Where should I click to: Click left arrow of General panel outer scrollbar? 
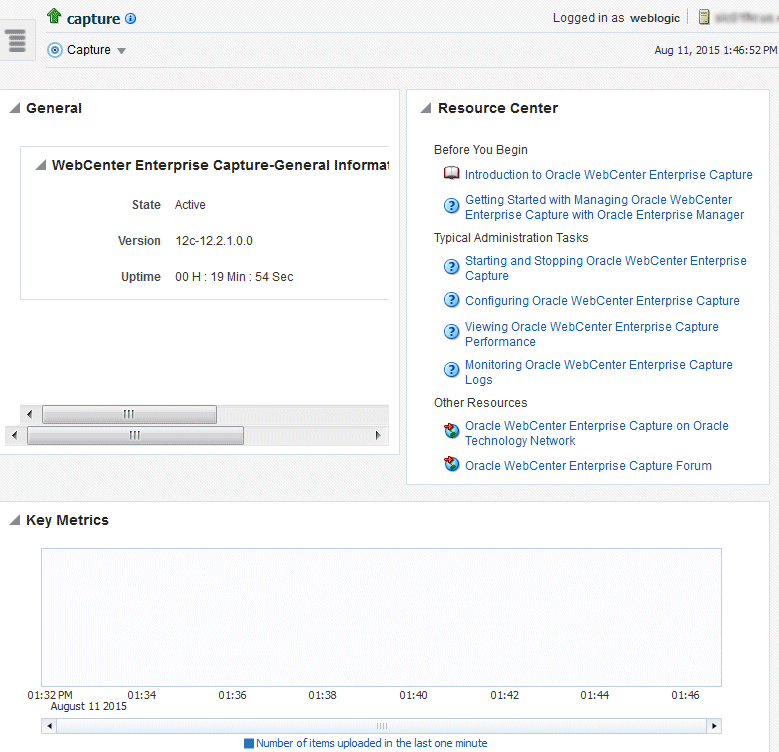click(14, 436)
